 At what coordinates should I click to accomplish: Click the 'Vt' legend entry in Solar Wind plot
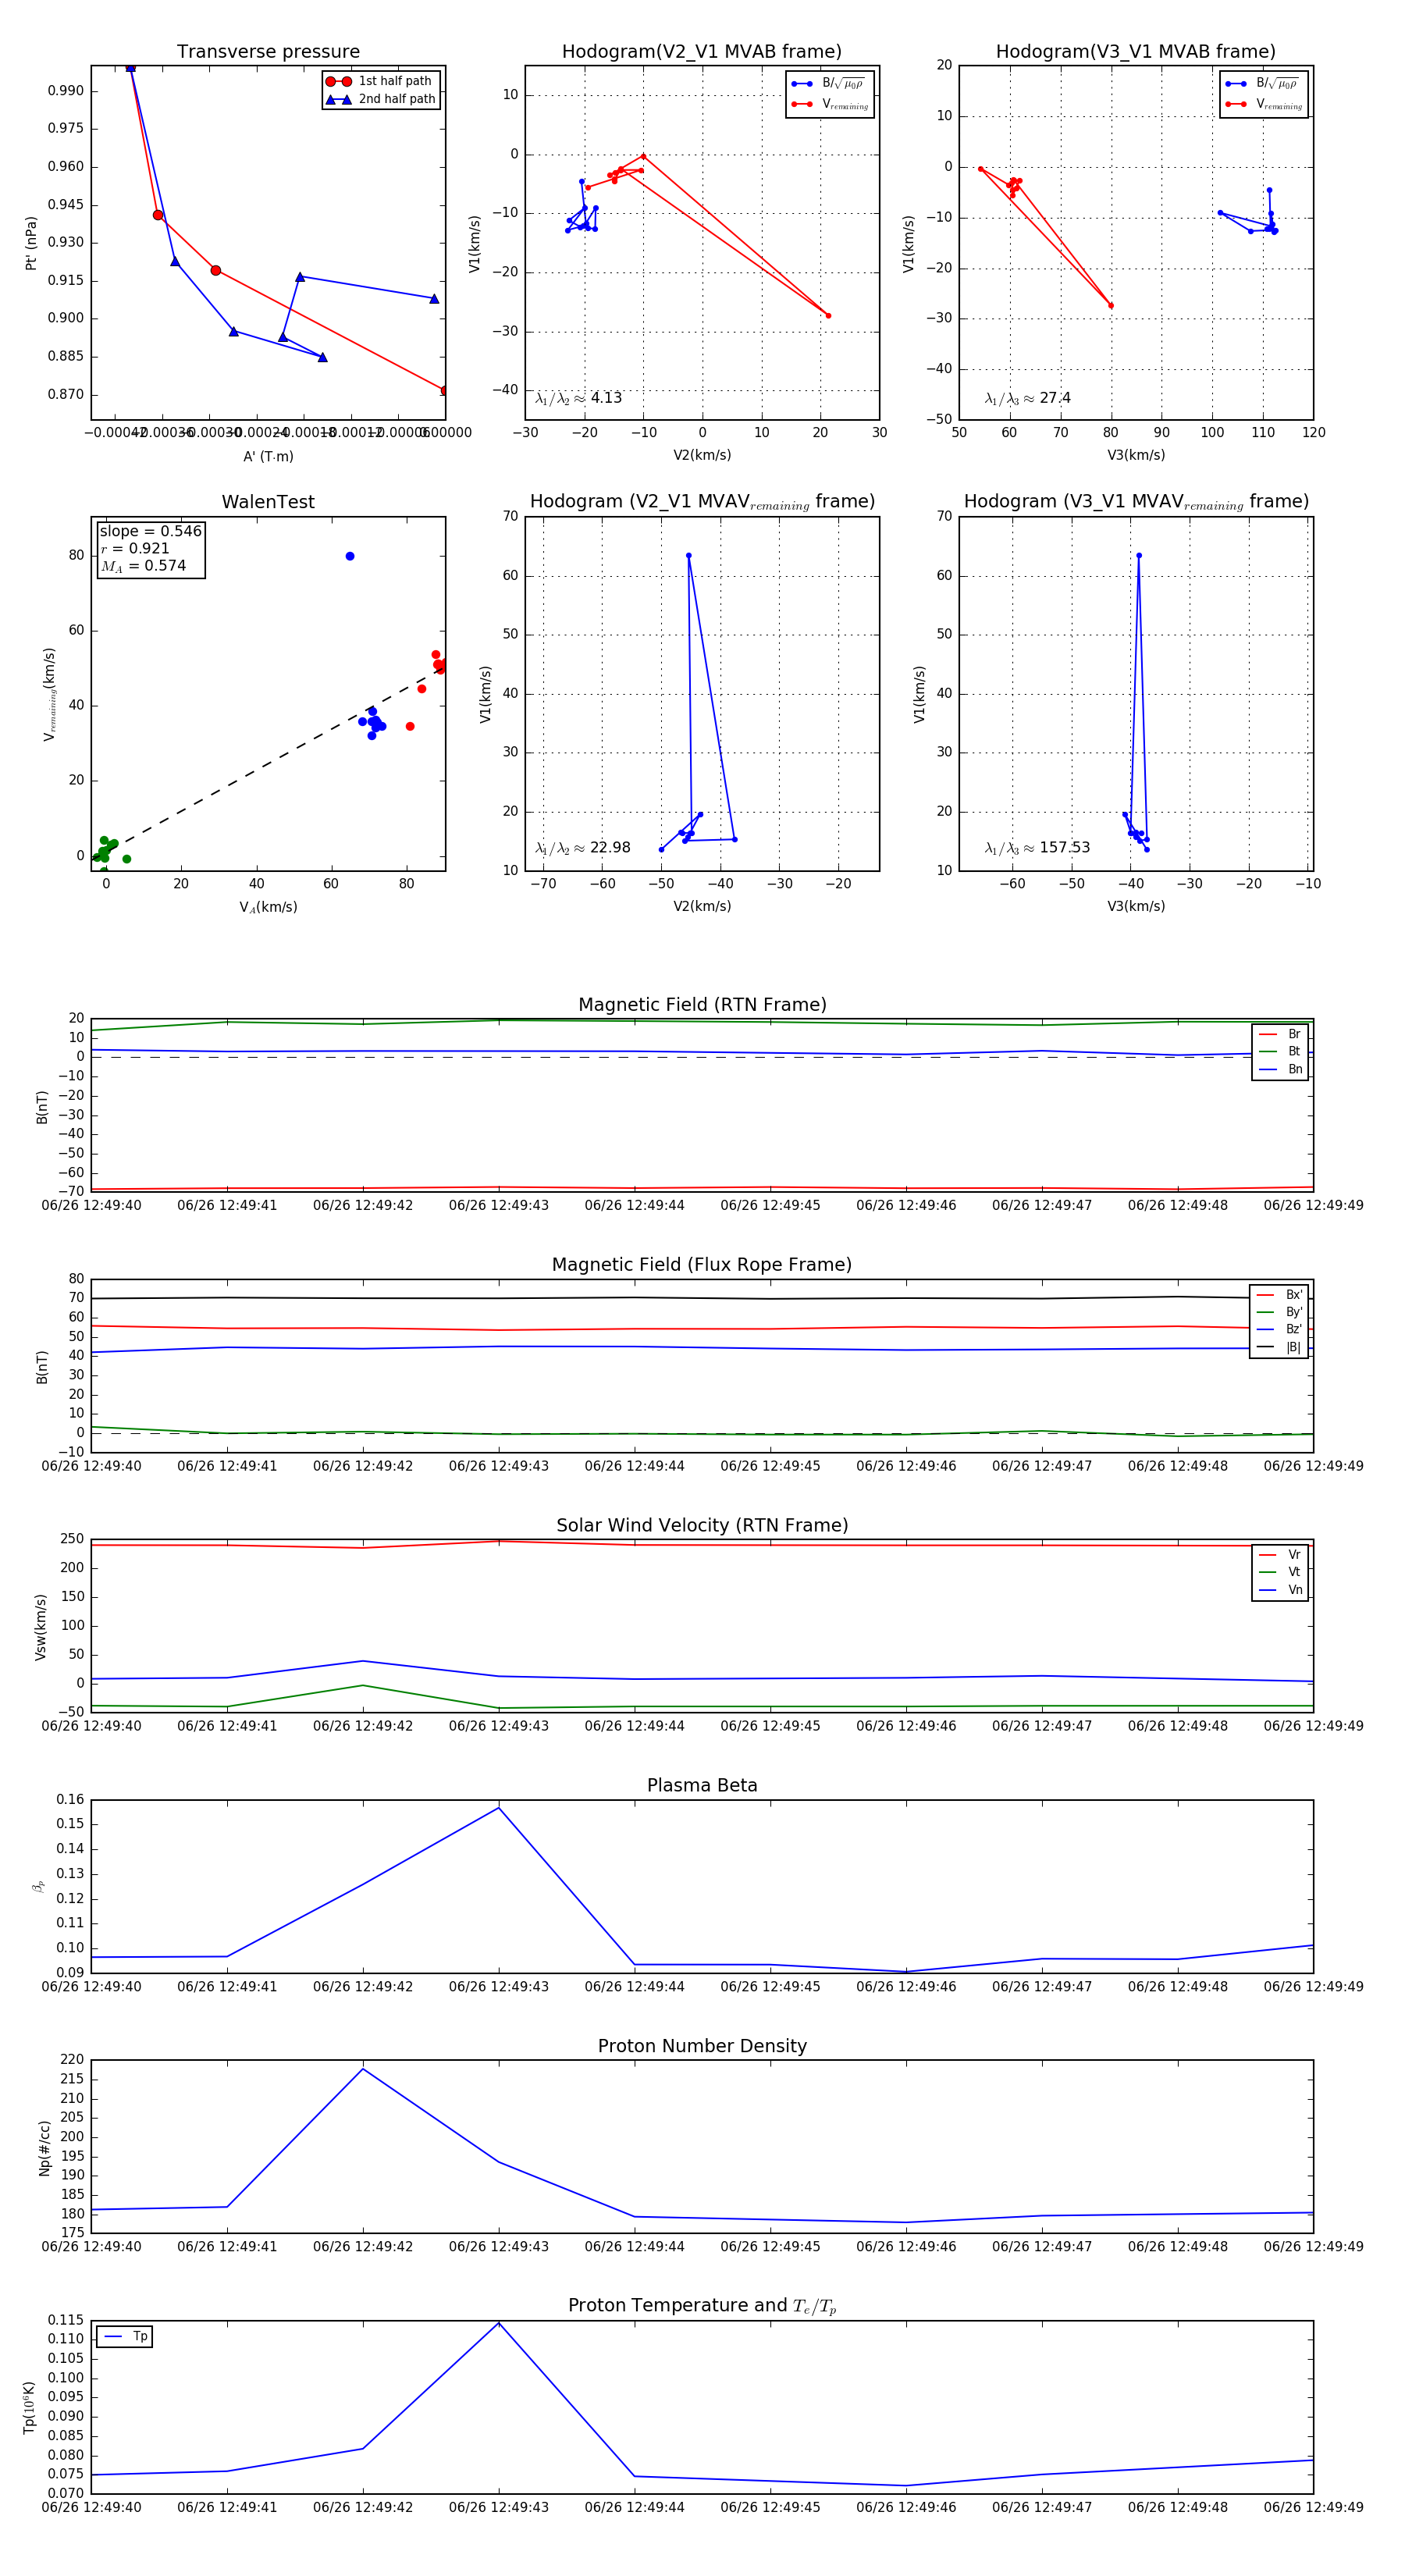tap(1294, 1572)
